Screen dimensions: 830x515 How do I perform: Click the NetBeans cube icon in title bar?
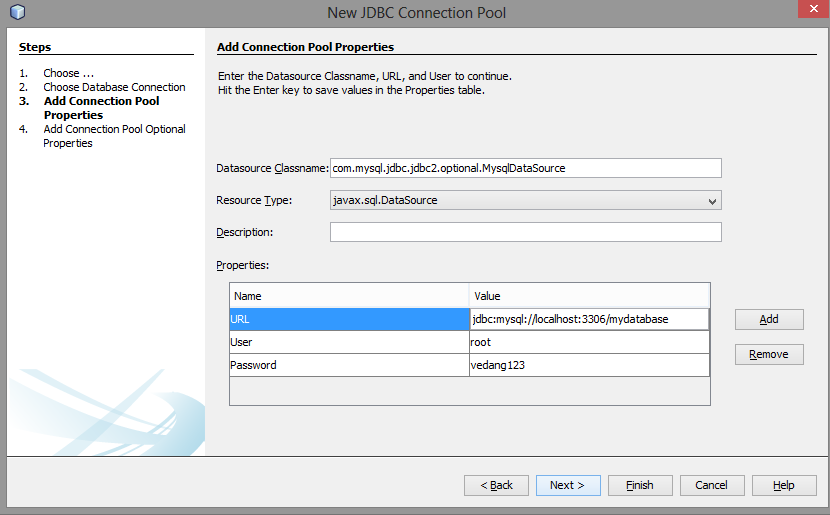click(x=16, y=12)
